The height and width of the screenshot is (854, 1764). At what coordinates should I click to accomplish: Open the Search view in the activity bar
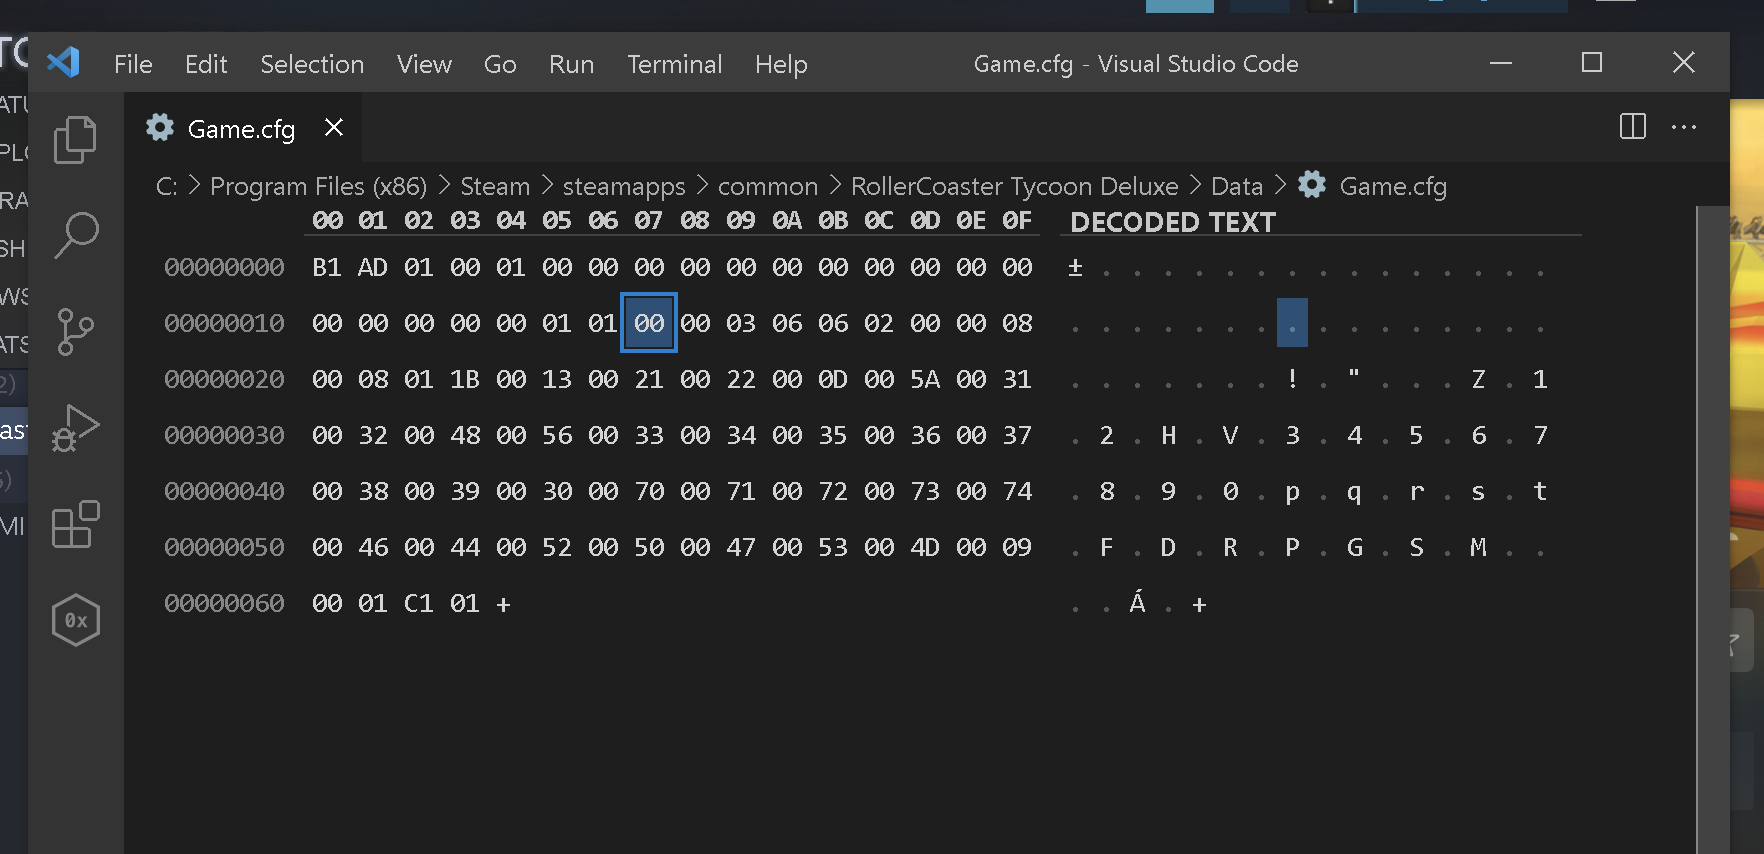[75, 235]
